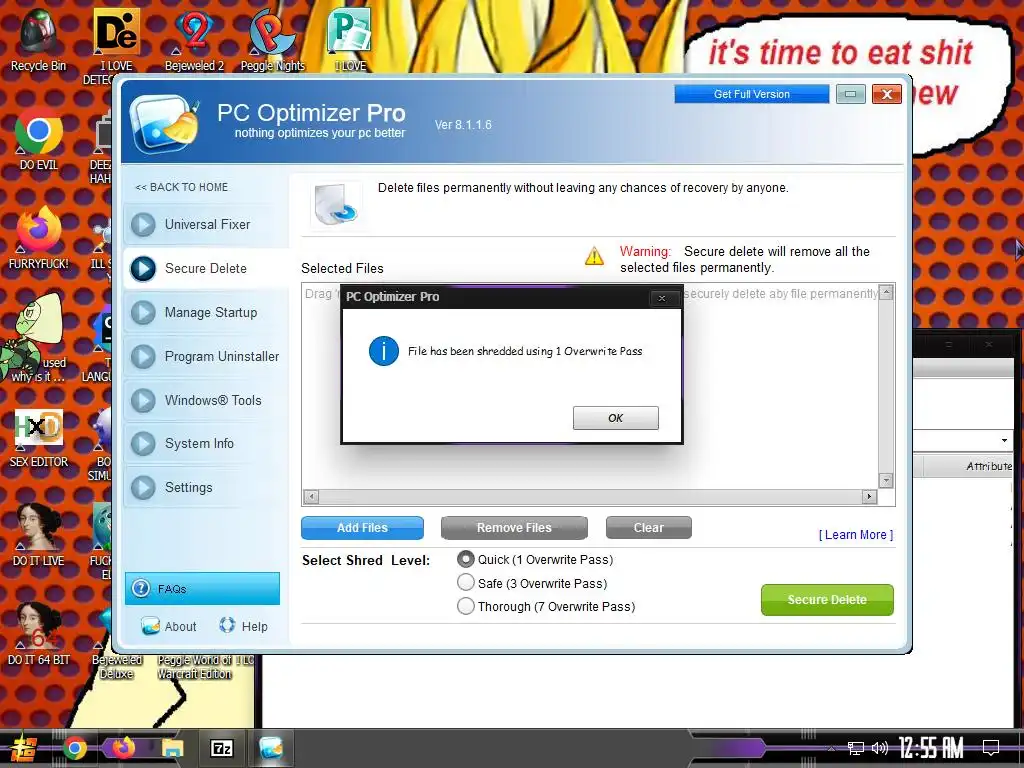Click the Get Full Version button
Viewport: 1024px width, 768px height.
(x=752, y=94)
